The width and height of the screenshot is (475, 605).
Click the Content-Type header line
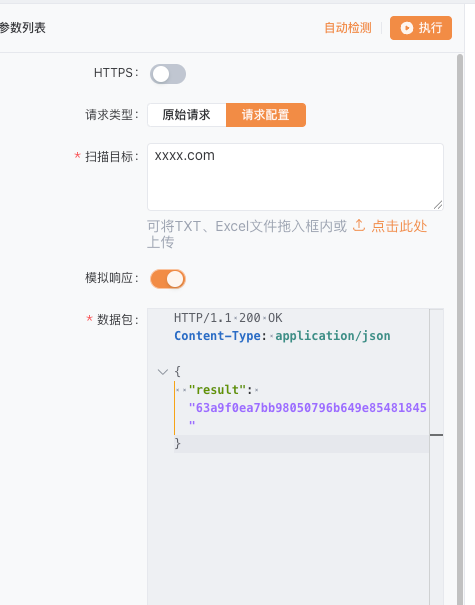[x=282, y=336]
